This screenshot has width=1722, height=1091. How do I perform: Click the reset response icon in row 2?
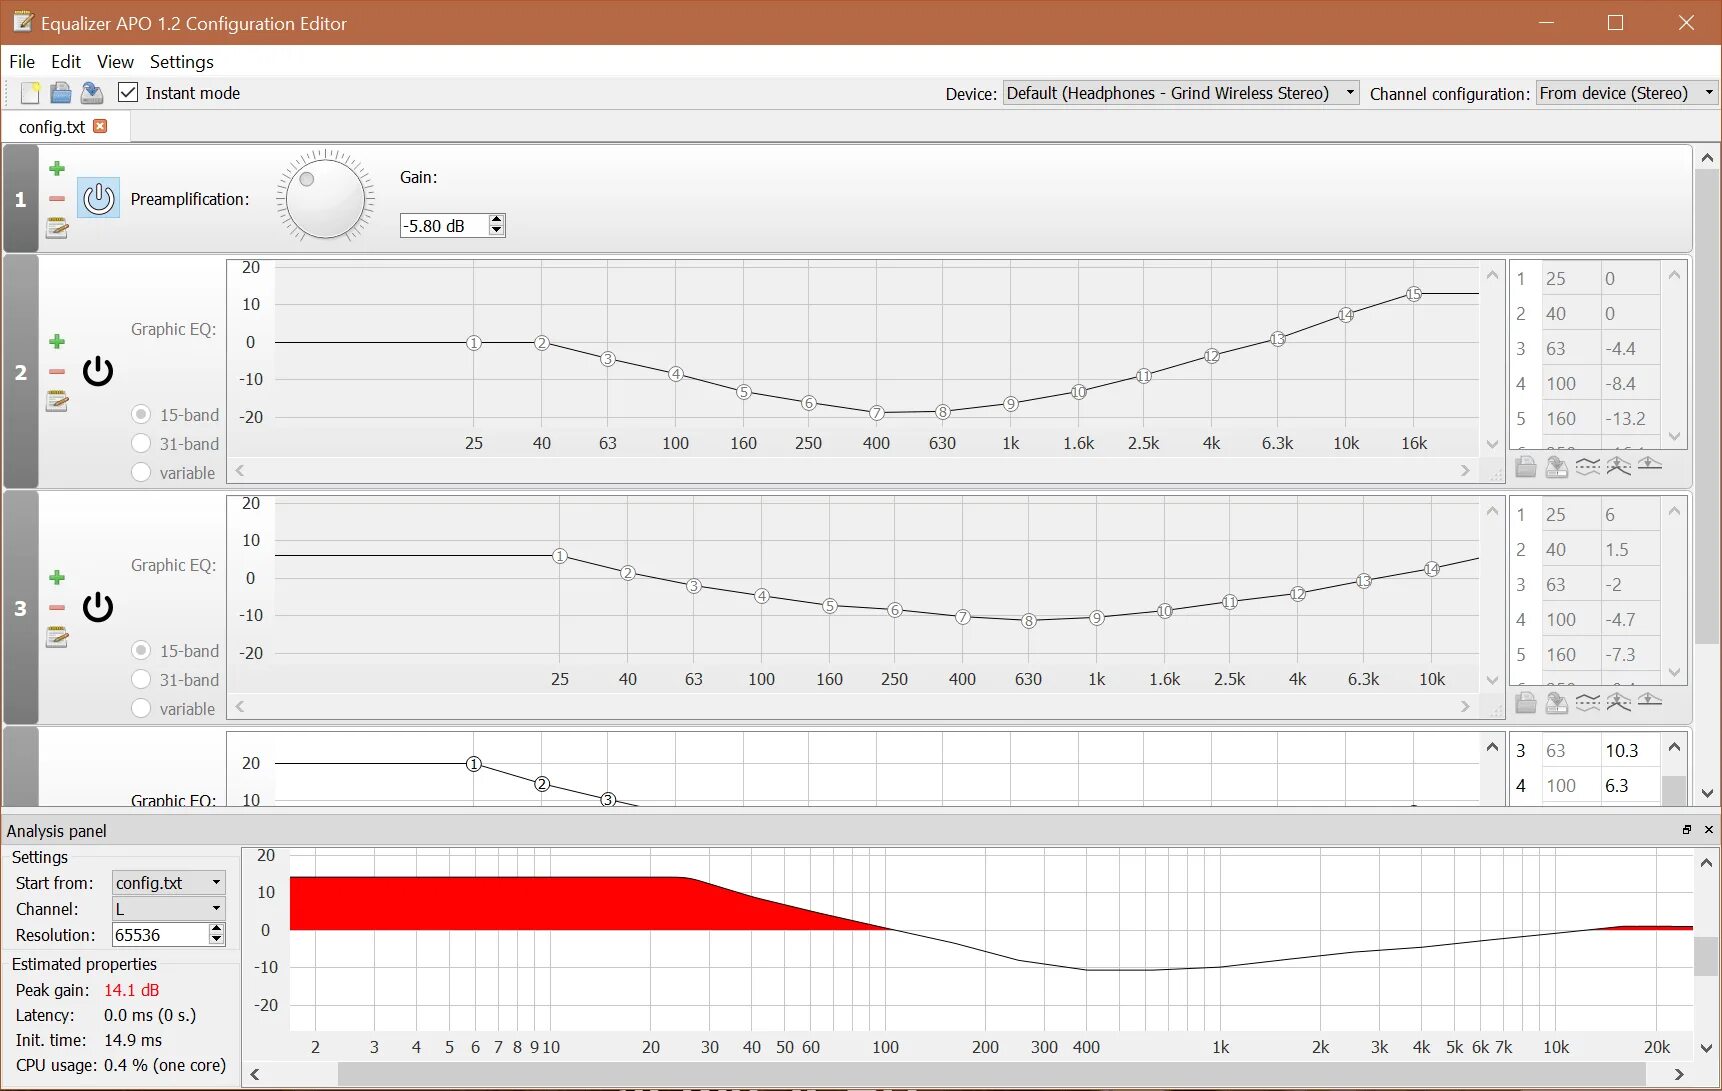pos(1650,466)
